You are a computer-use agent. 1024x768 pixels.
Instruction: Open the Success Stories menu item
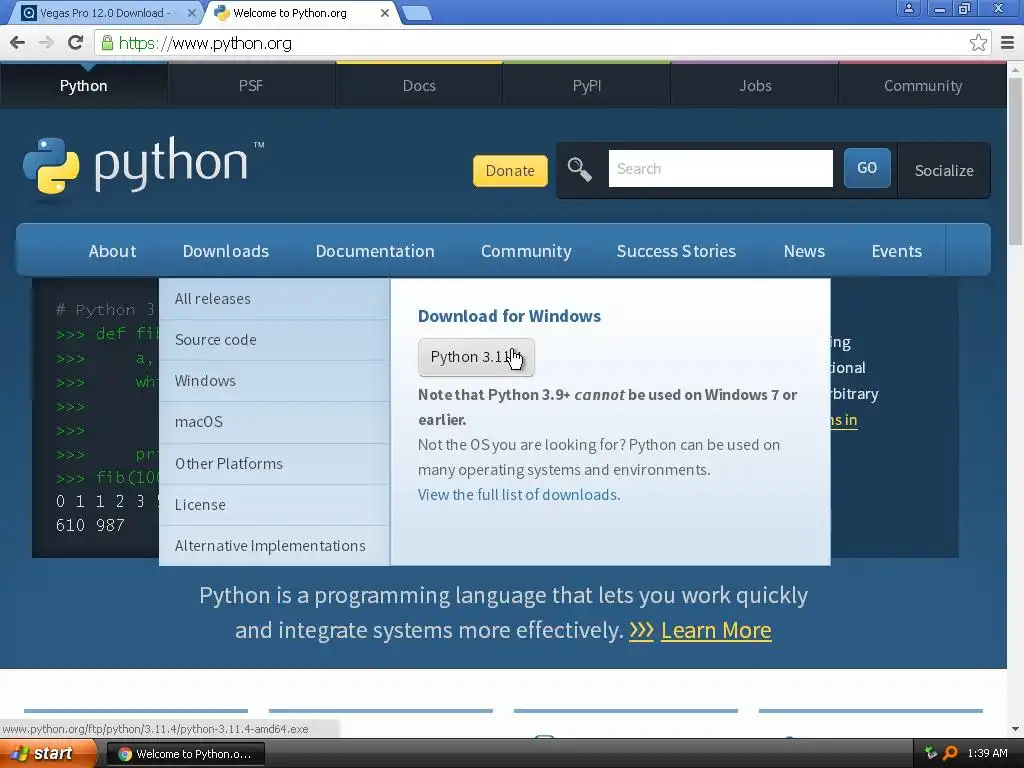click(676, 251)
